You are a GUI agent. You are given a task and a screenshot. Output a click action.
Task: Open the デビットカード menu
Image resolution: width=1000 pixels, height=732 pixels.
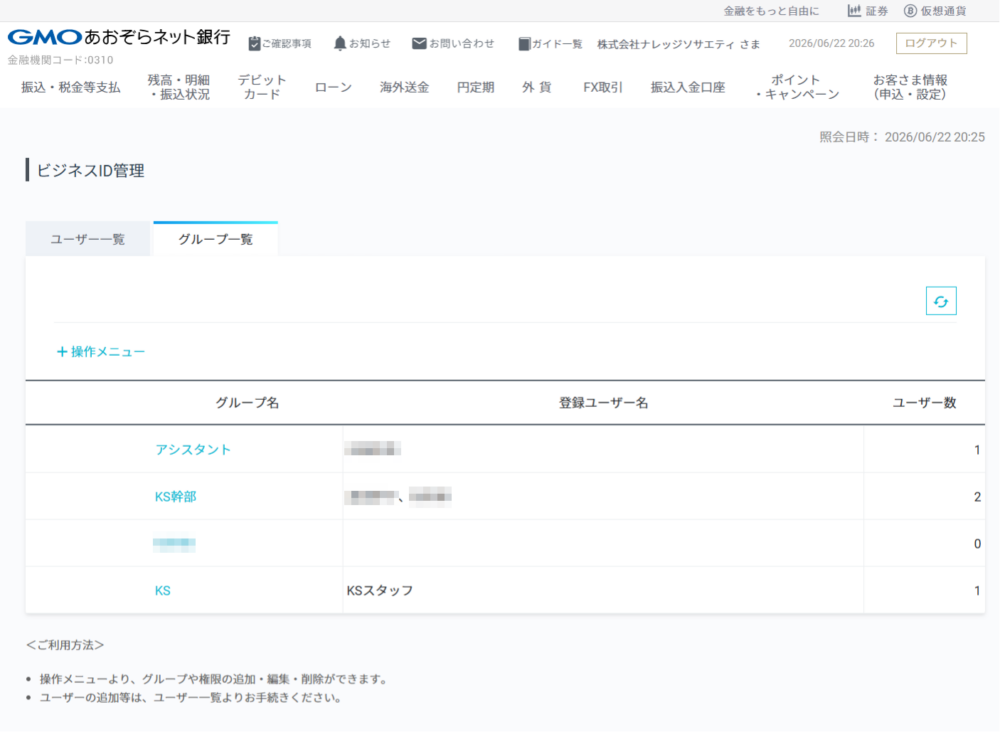[x=262, y=87]
